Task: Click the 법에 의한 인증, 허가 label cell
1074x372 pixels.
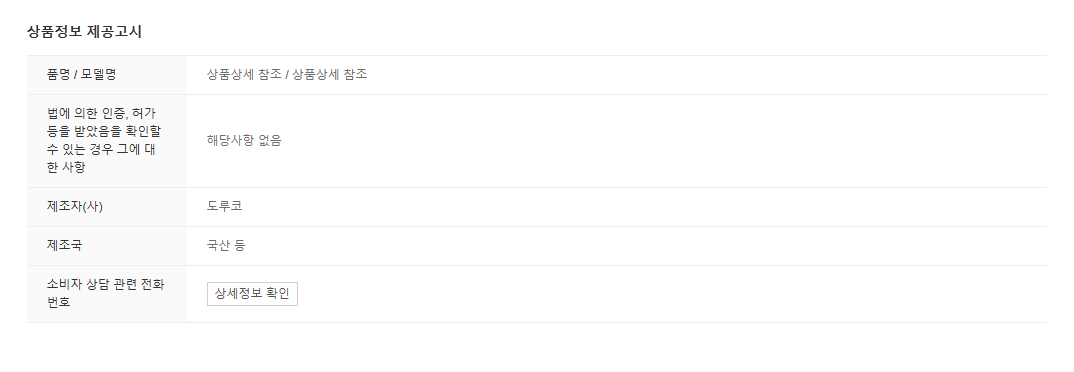Action: [106, 140]
